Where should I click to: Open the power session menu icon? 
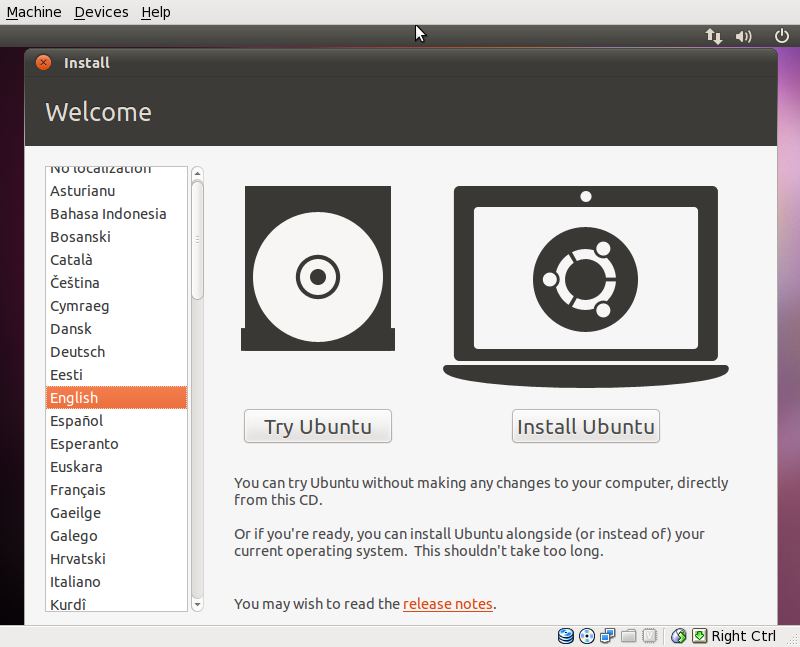click(782, 36)
